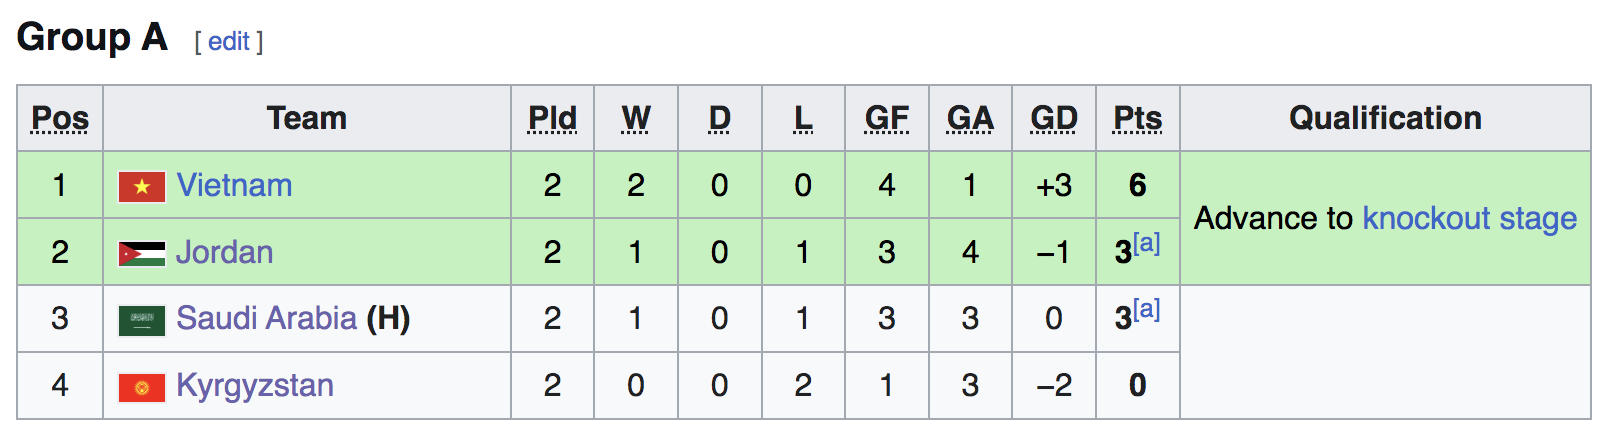Click the Saudi Arabia flag icon
The image size is (1610, 448).
coord(142,320)
